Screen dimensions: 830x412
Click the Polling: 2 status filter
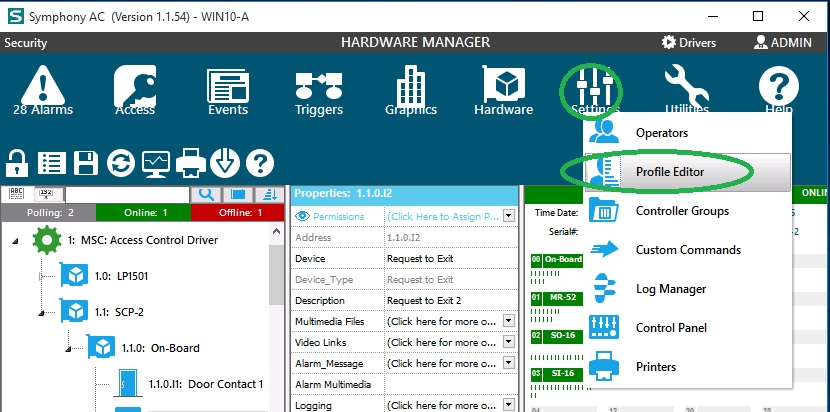pyautogui.click(x=48, y=213)
